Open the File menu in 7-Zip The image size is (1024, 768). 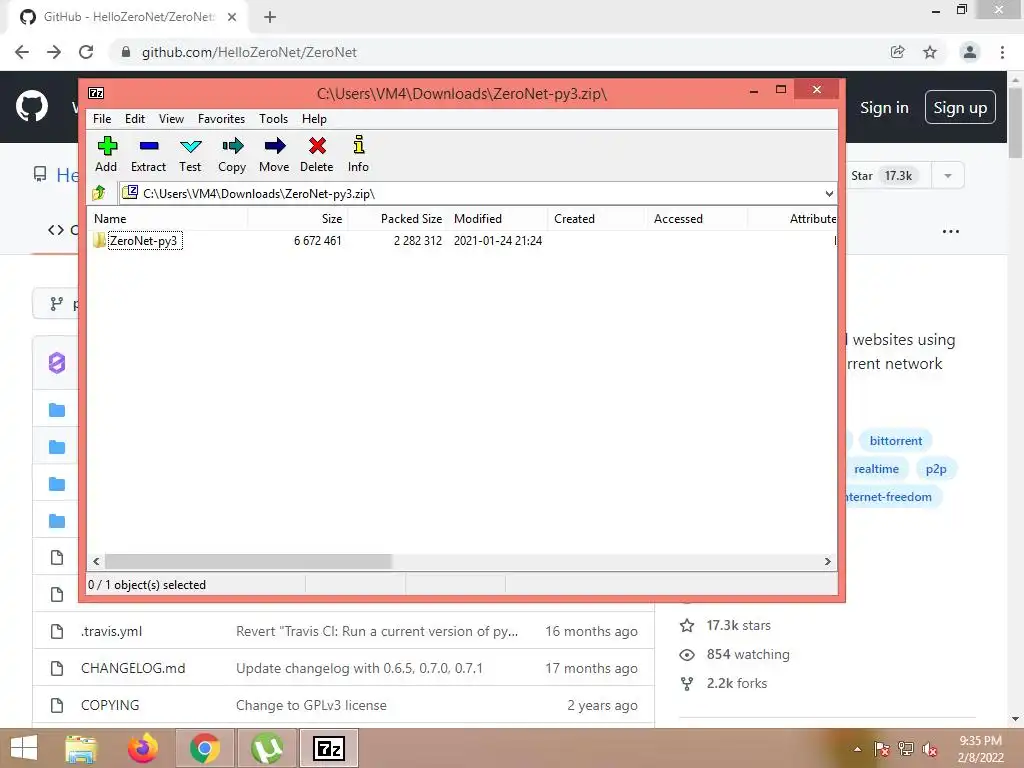102,119
